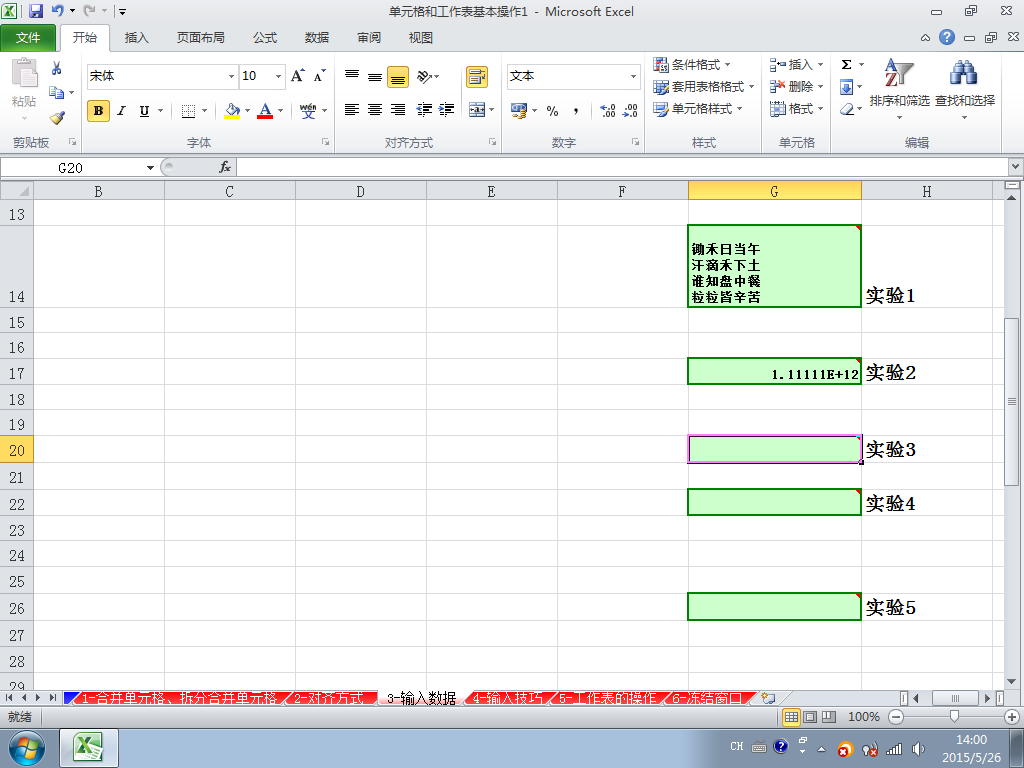Switch to Page Layout view in status bar
Viewport: 1024px width, 768px height.
coord(810,717)
